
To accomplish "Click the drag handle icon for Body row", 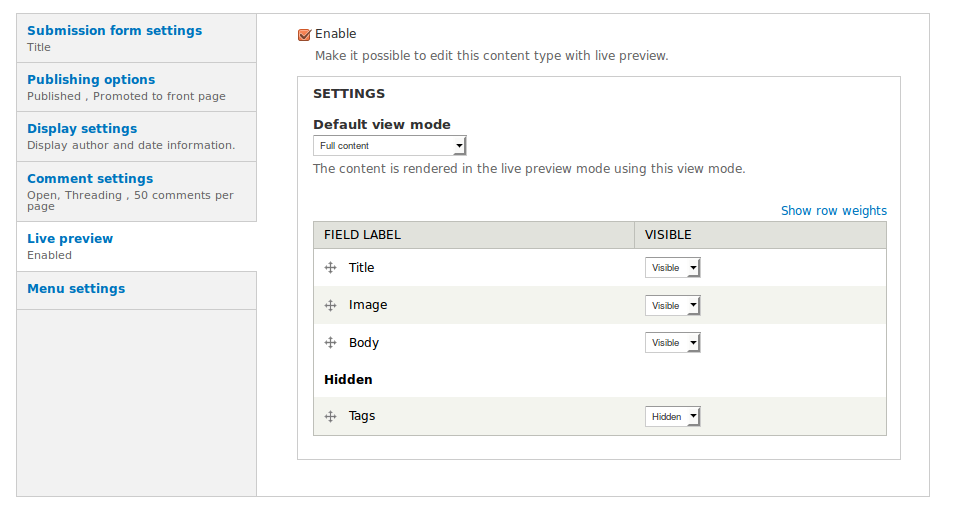I will click(x=330, y=343).
